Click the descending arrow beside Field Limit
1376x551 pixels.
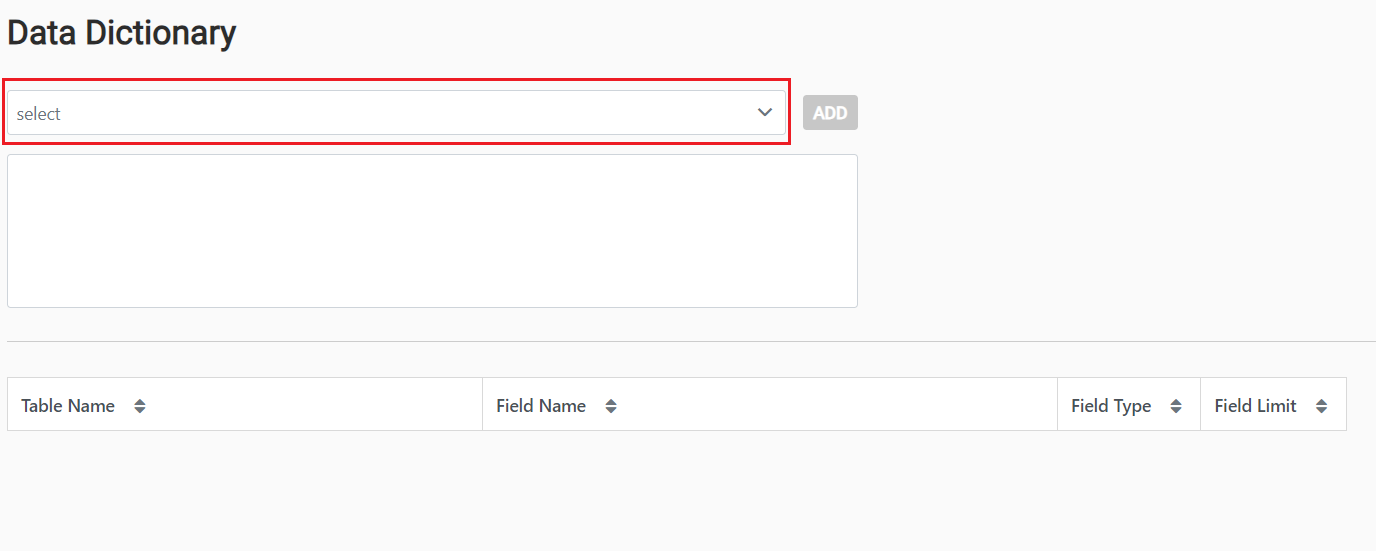(x=1322, y=411)
